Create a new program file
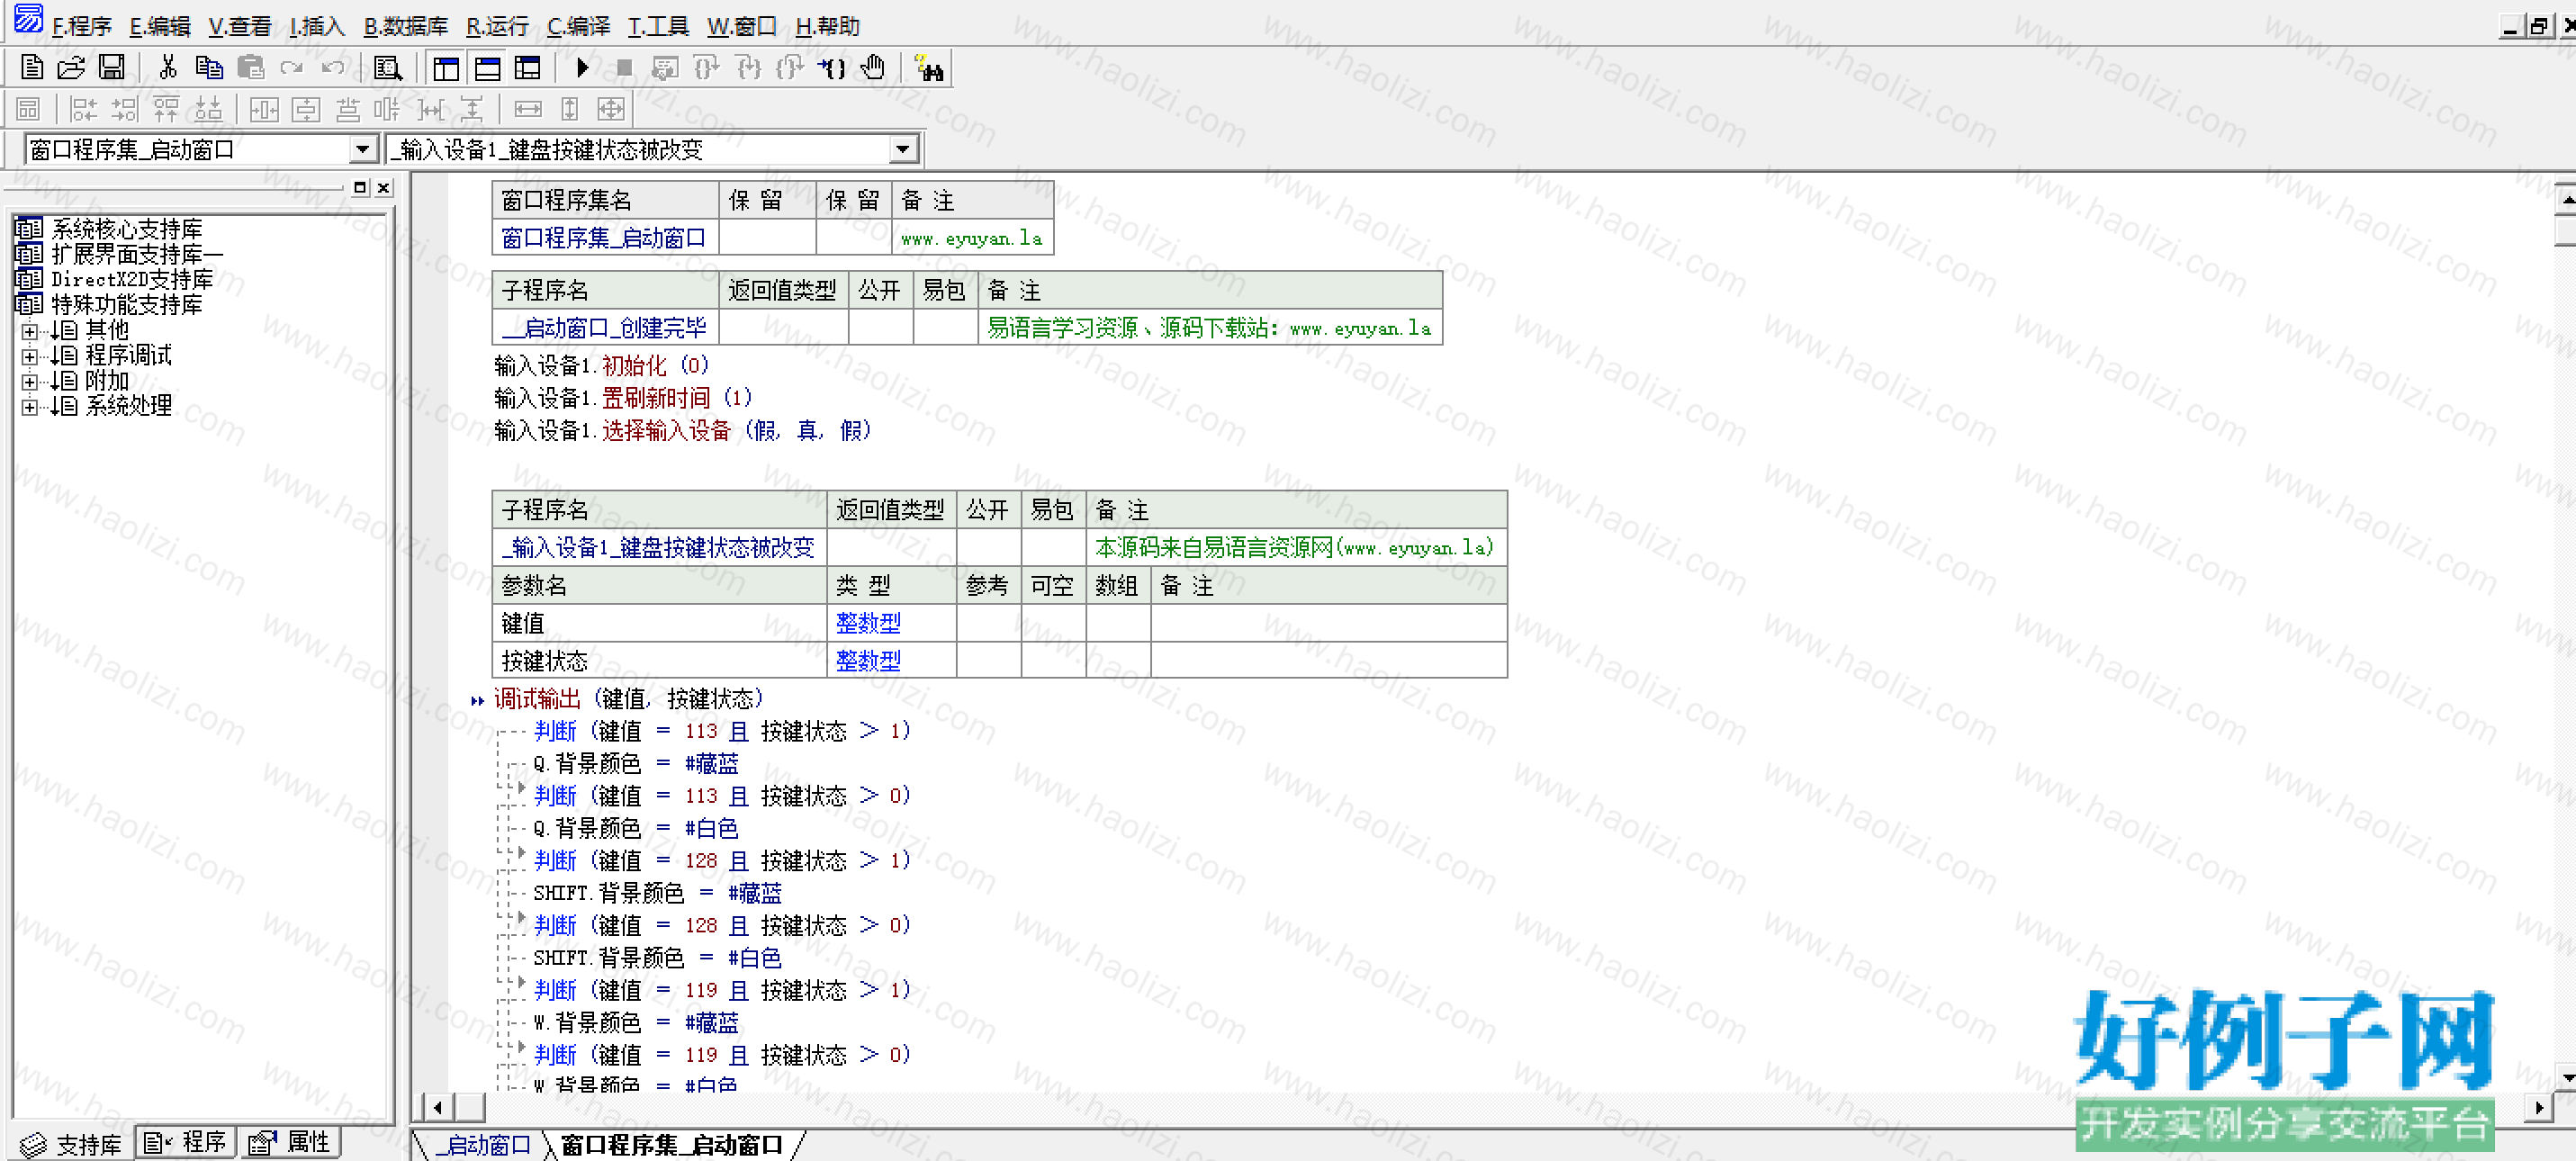 (31, 68)
